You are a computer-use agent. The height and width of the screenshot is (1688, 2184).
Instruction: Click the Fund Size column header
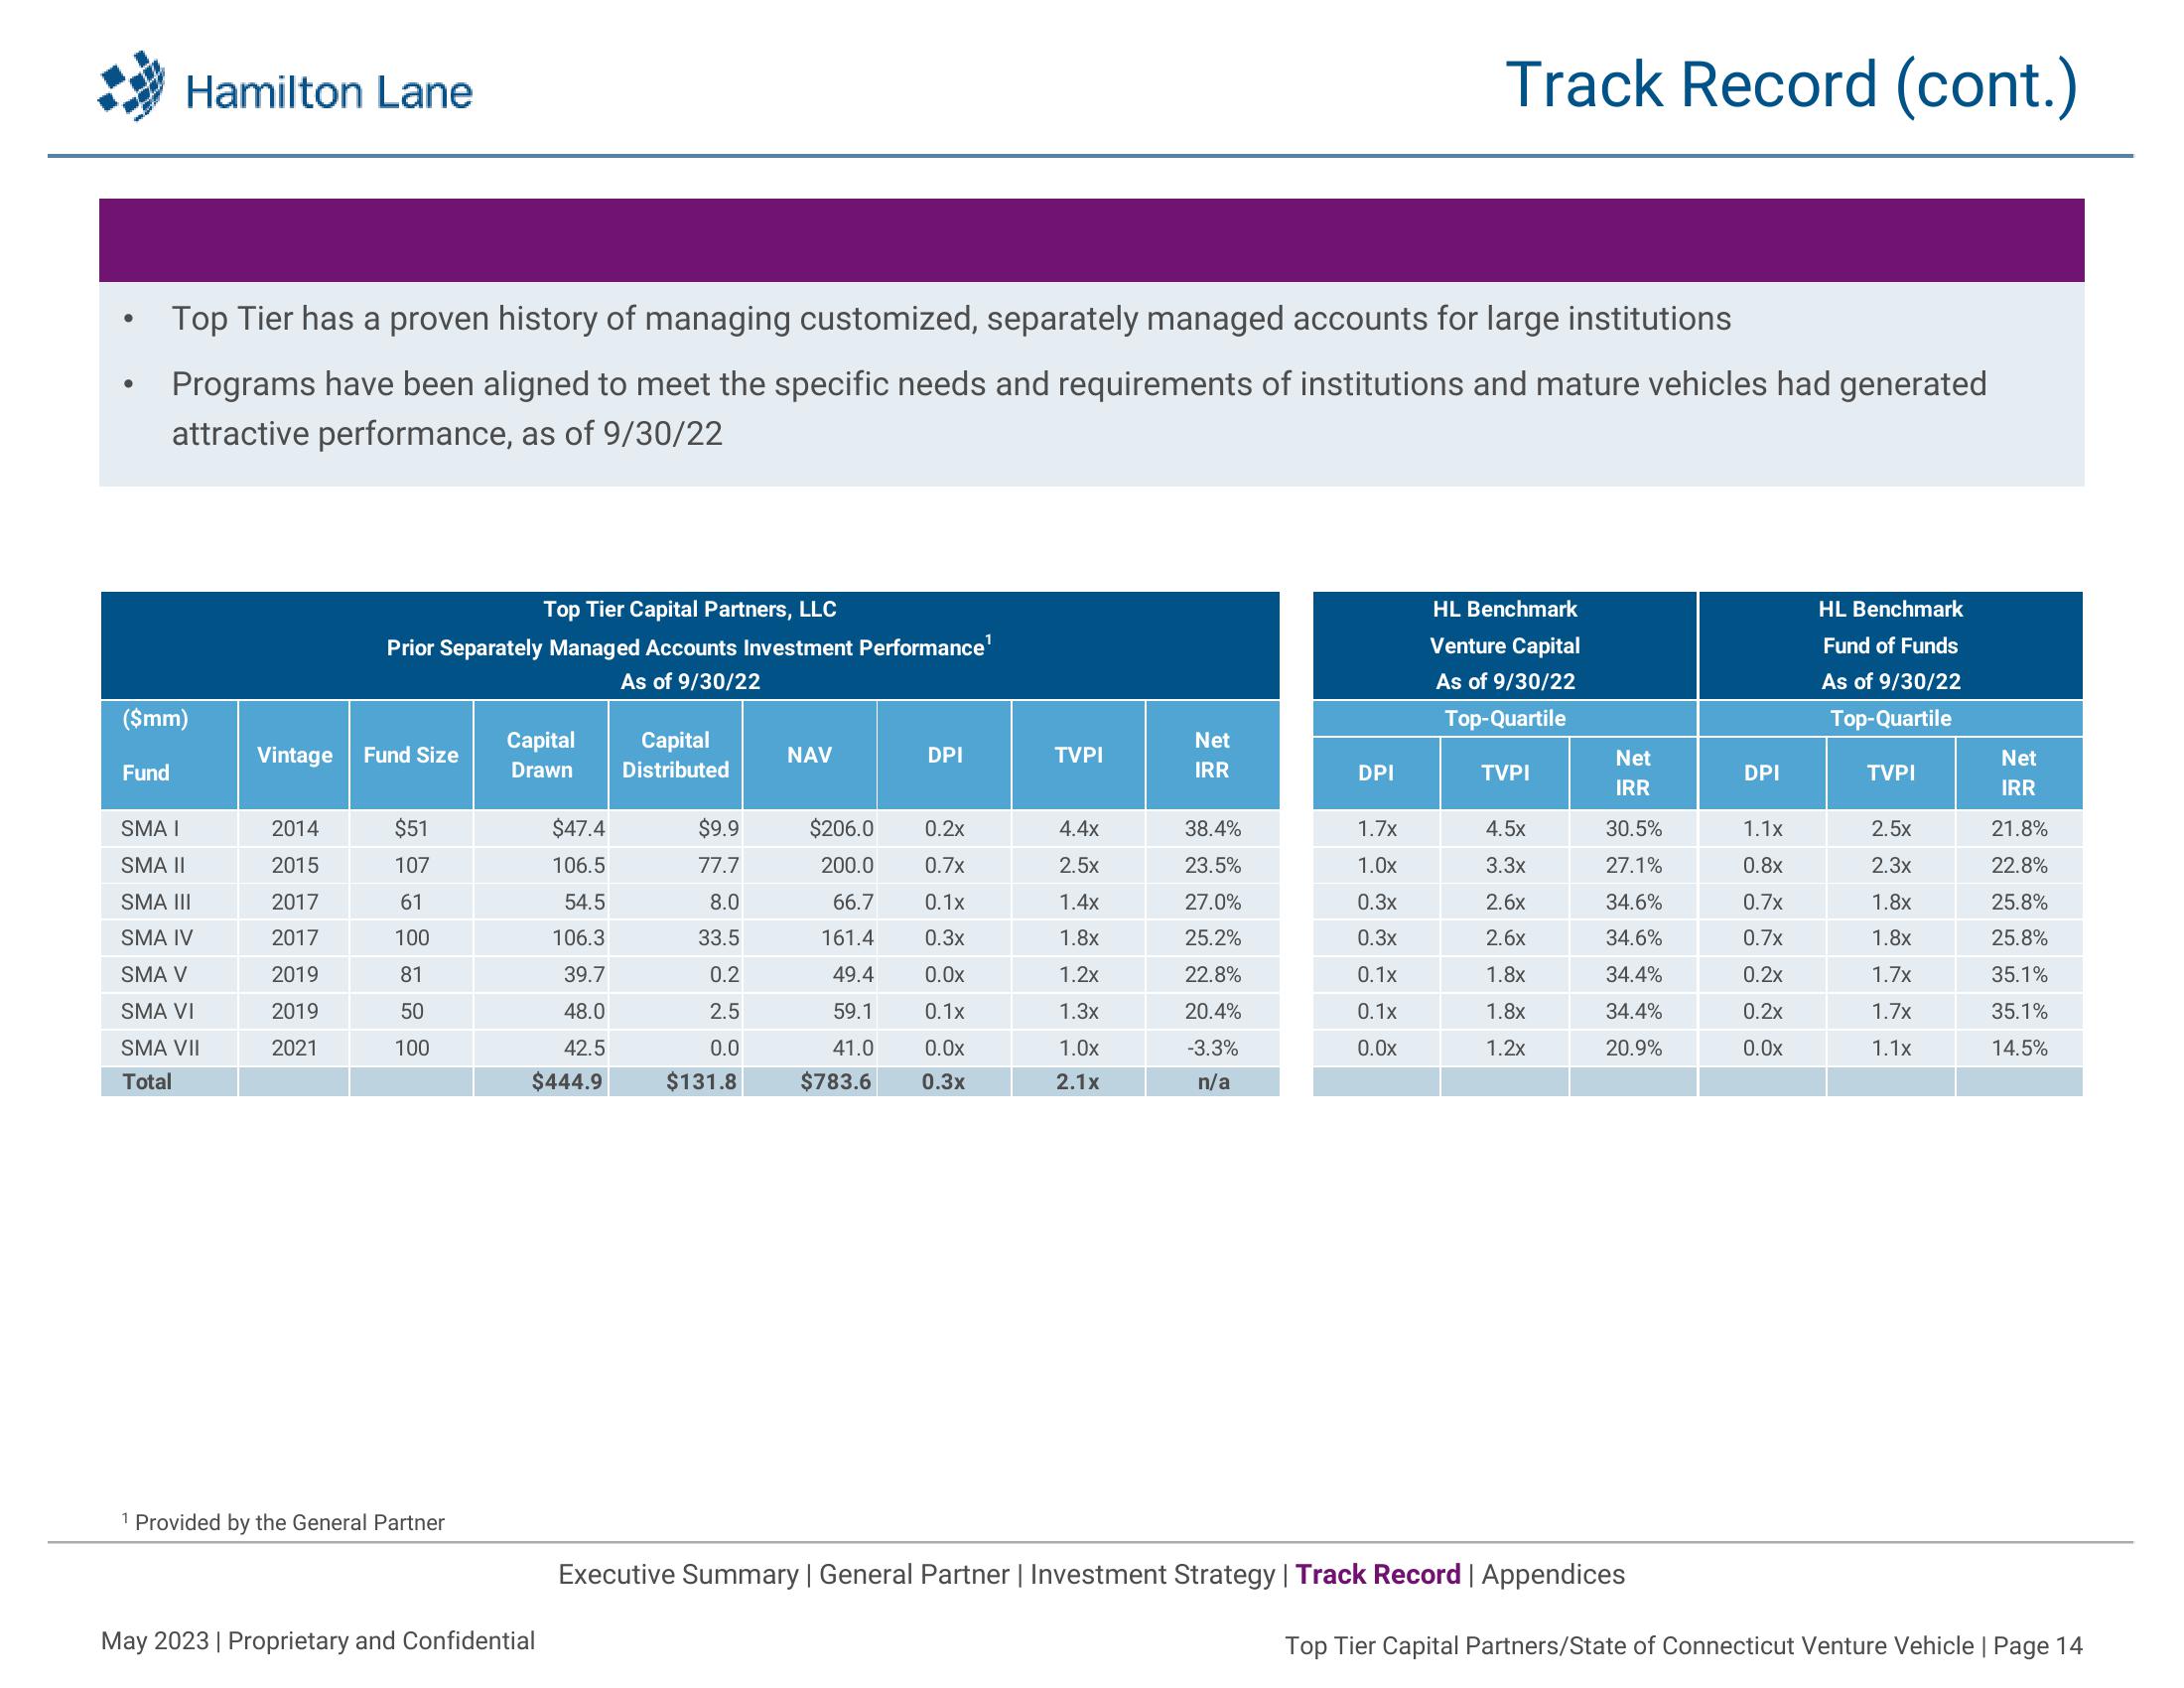click(411, 755)
